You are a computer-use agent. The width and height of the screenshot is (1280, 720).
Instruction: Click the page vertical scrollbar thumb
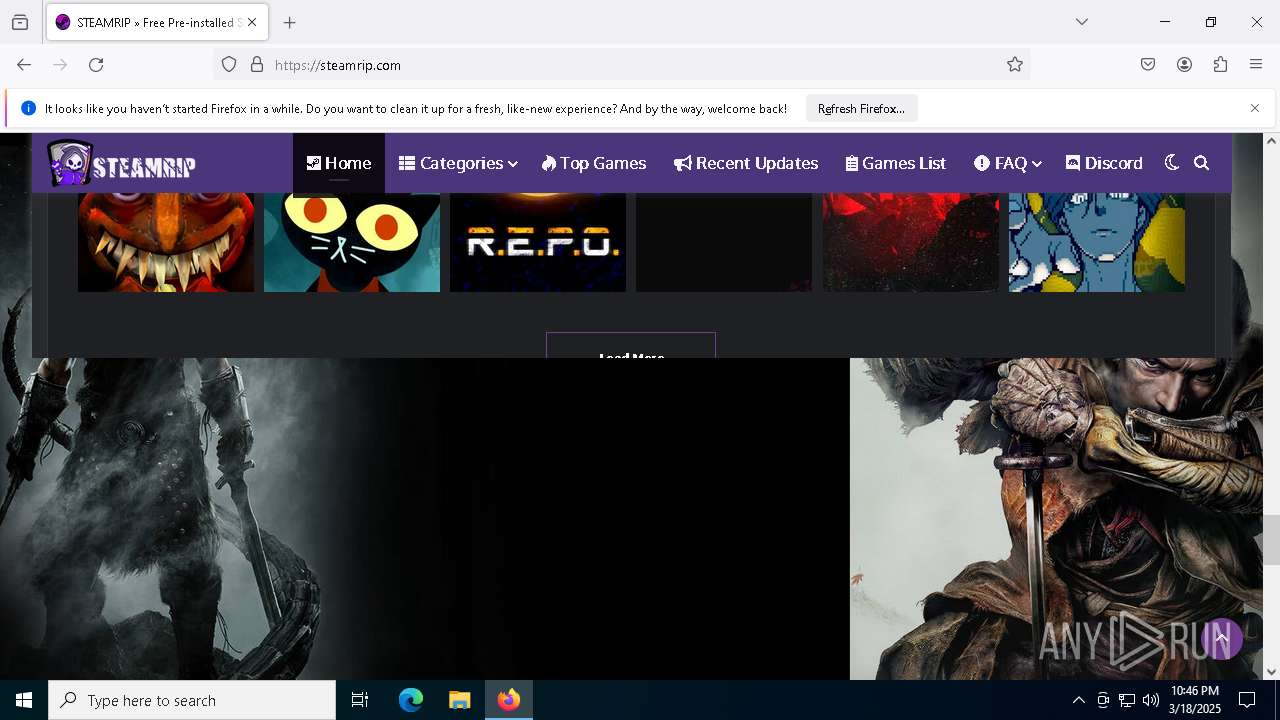(1271, 539)
